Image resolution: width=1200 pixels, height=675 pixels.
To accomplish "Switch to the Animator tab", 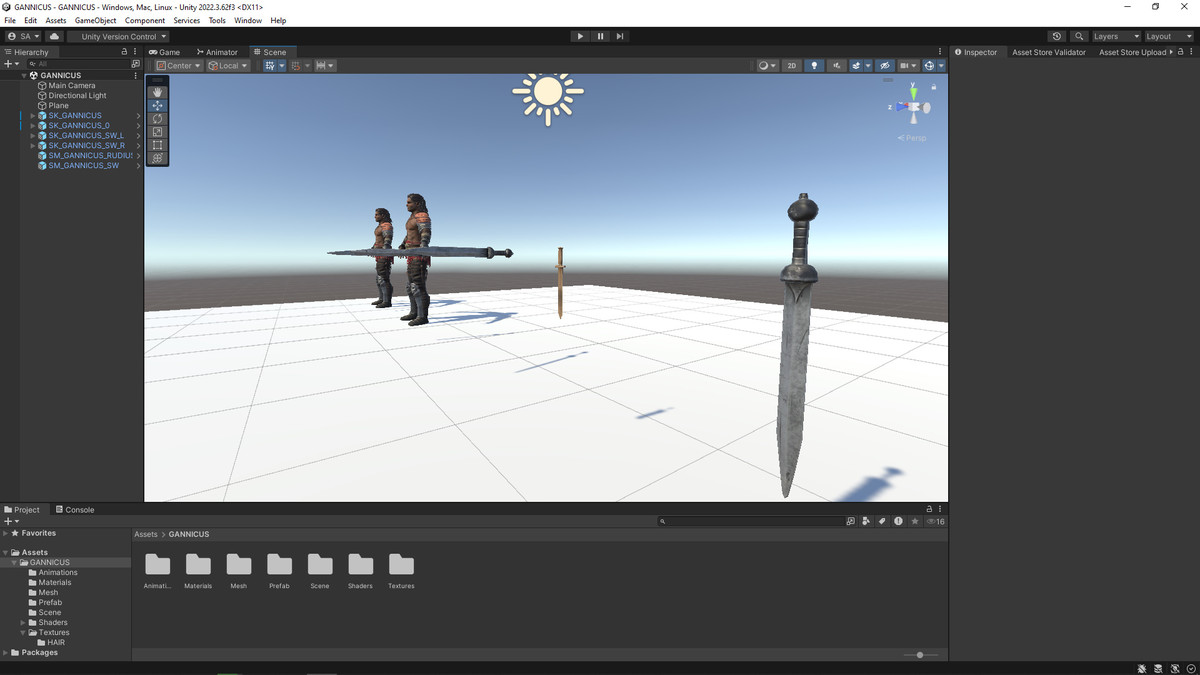I will pos(217,52).
